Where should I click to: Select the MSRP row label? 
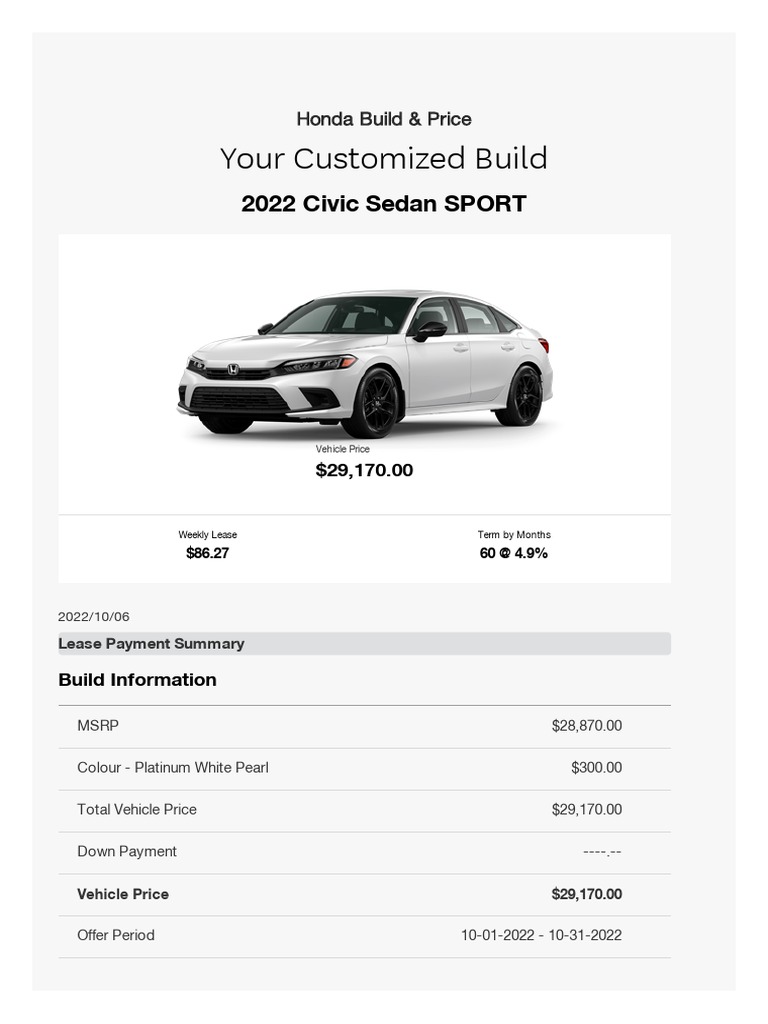coord(98,726)
